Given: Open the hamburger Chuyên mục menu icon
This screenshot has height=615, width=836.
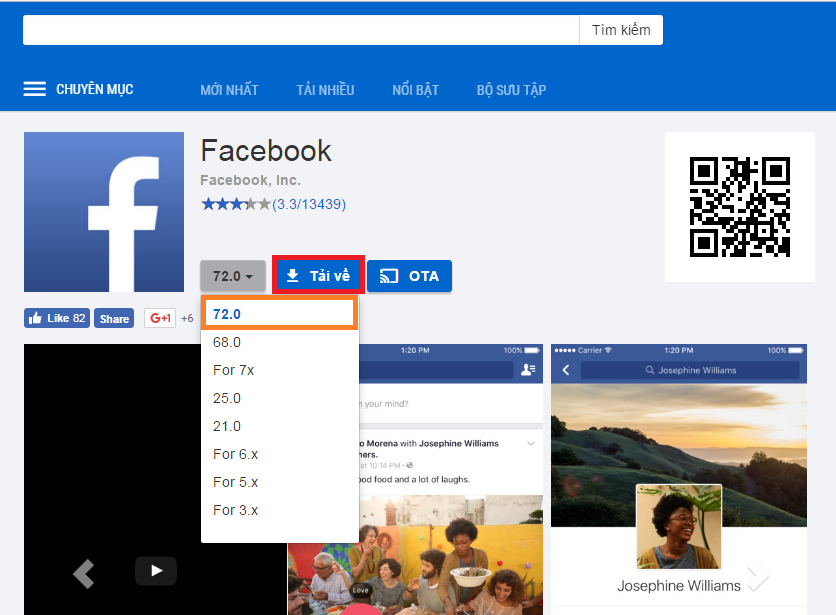Looking at the screenshot, I should tap(35, 90).
